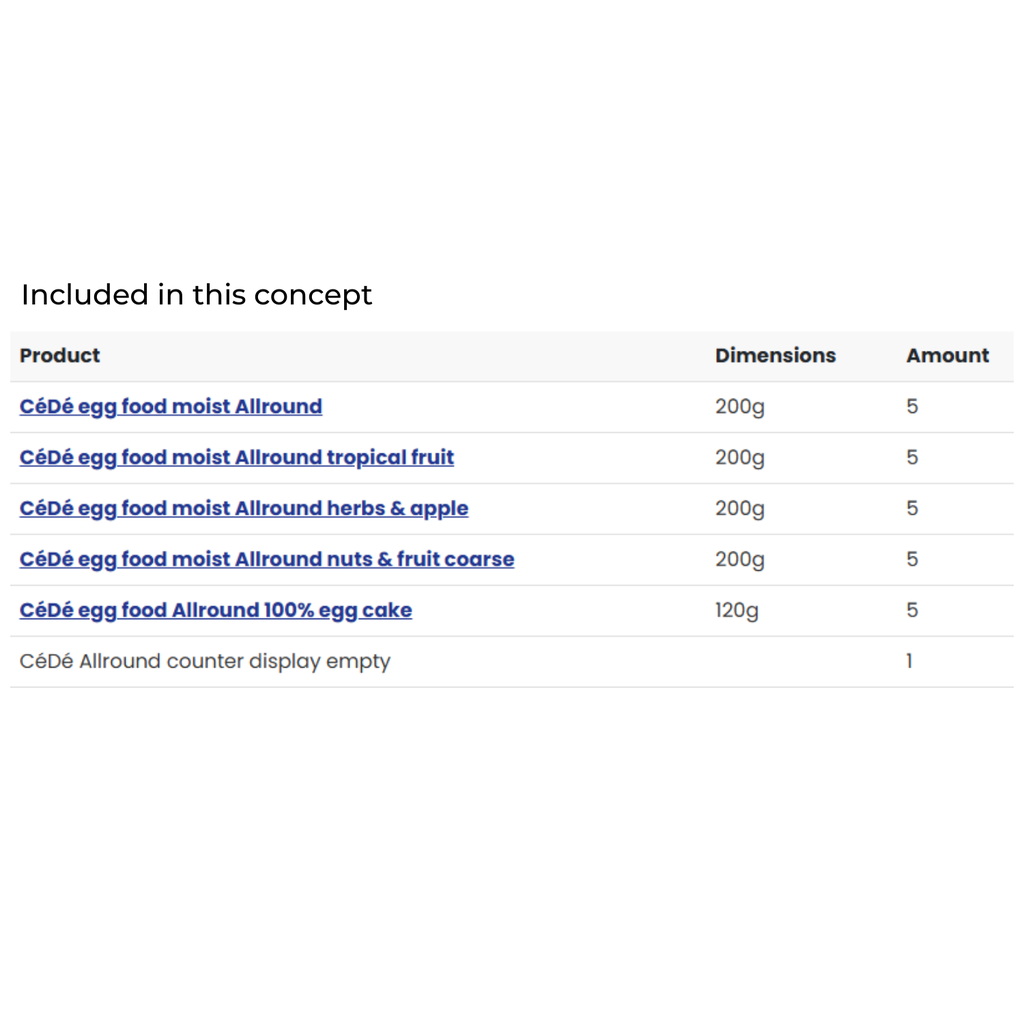Click the amount value 1 for counter display
Viewport: 1024px width, 1024px height.
[909, 662]
